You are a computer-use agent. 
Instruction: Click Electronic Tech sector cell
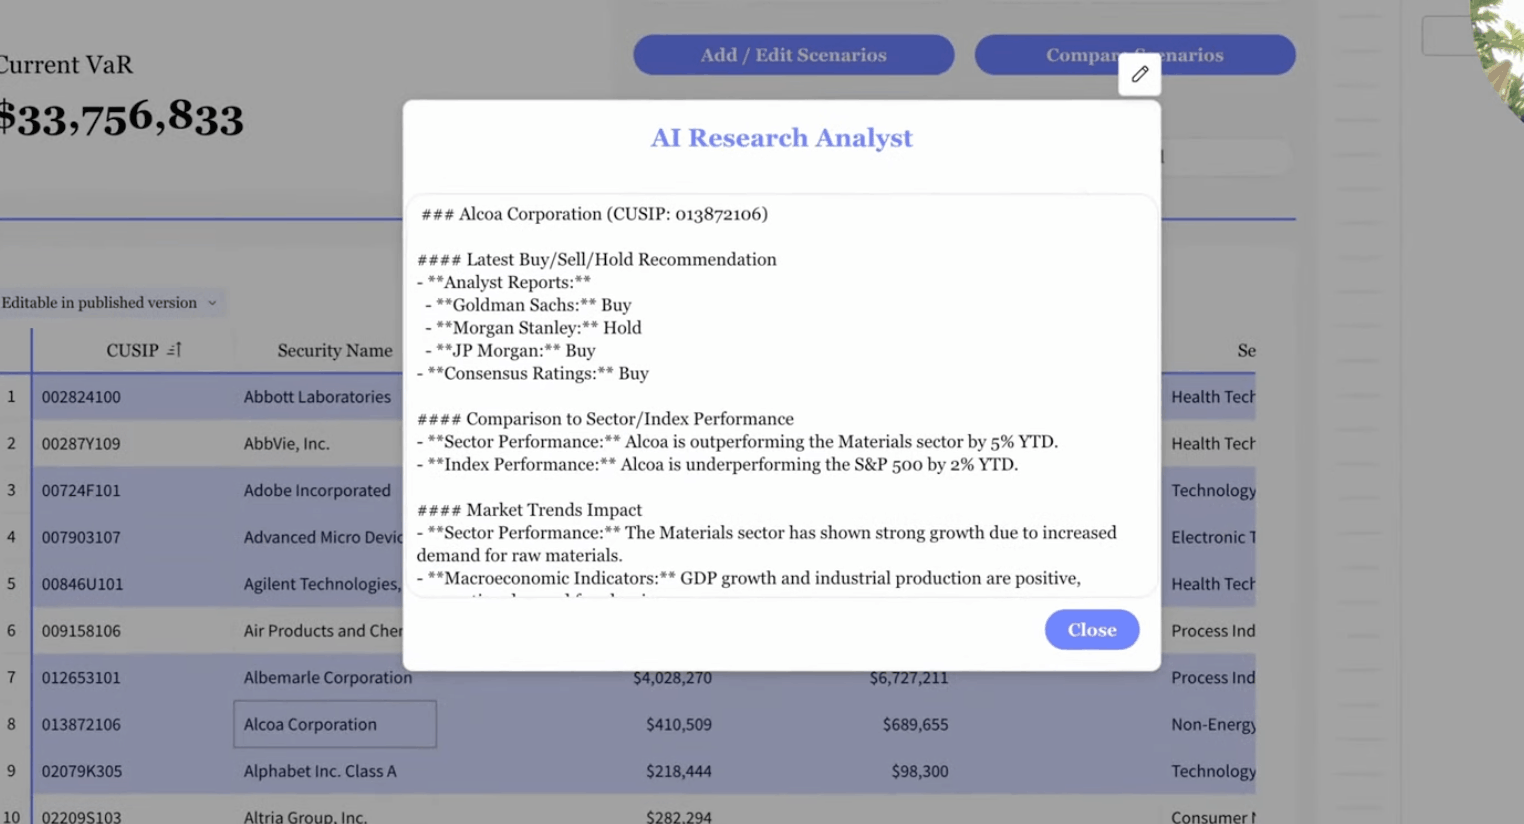pos(1213,537)
